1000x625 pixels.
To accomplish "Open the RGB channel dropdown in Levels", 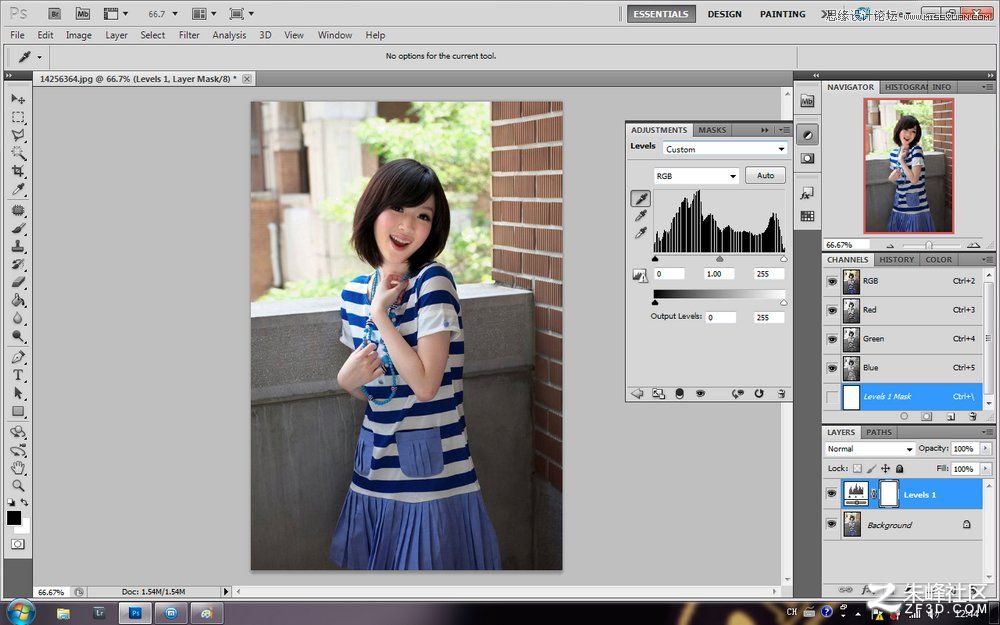I will tap(696, 175).
